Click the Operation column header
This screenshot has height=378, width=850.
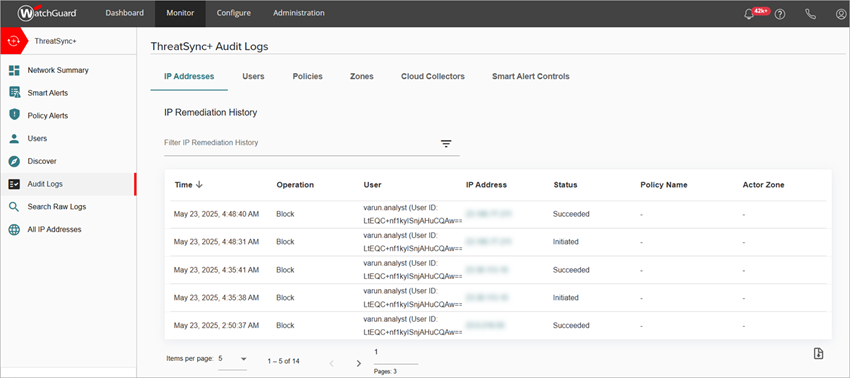(295, 185)
